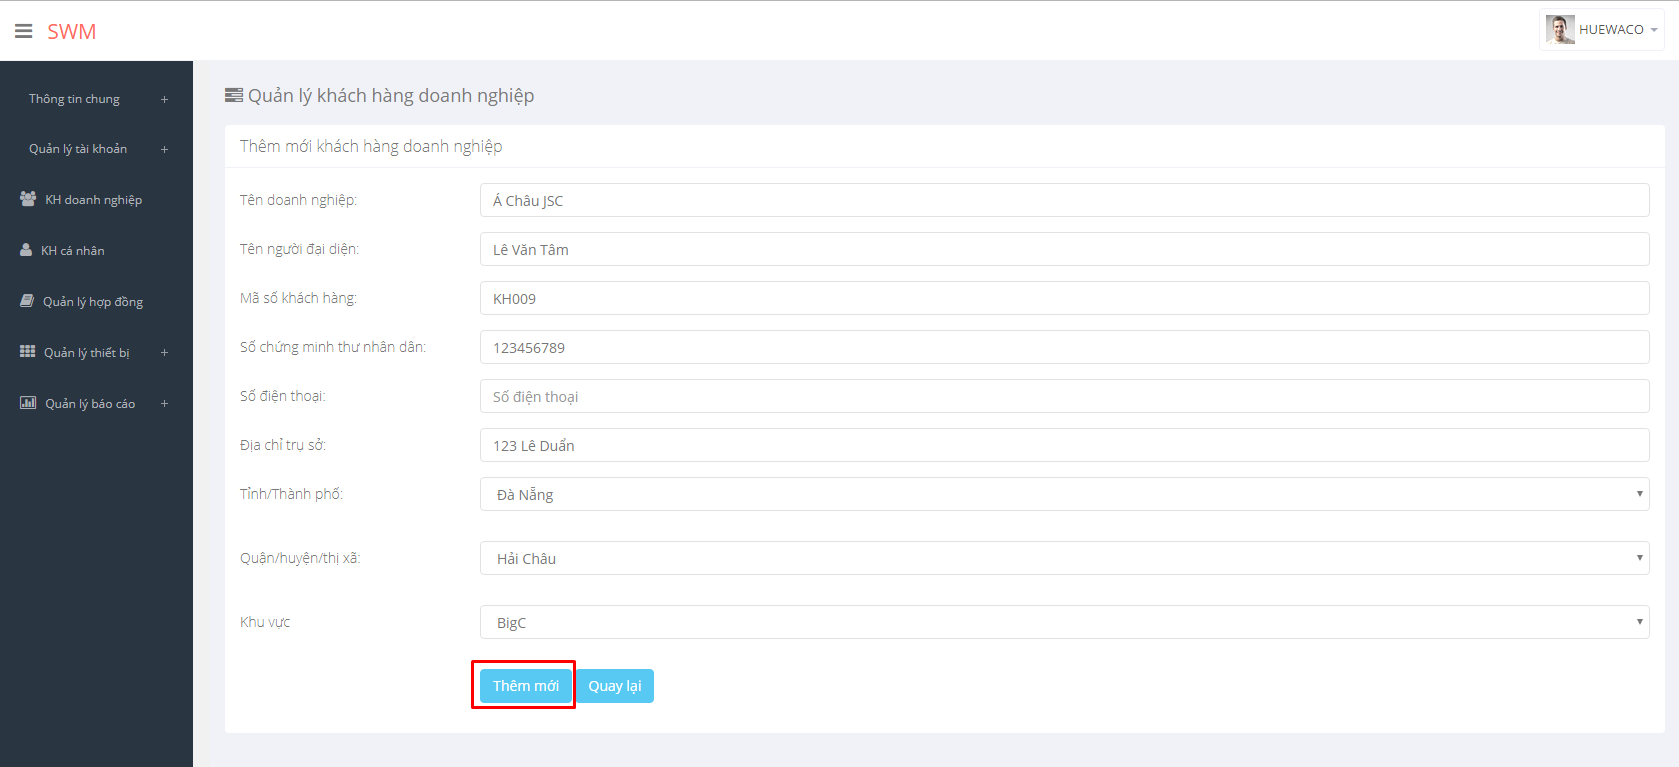Open Quản lý tài khoản menu item
The image size is (1679, 767).
click(78, 149)
